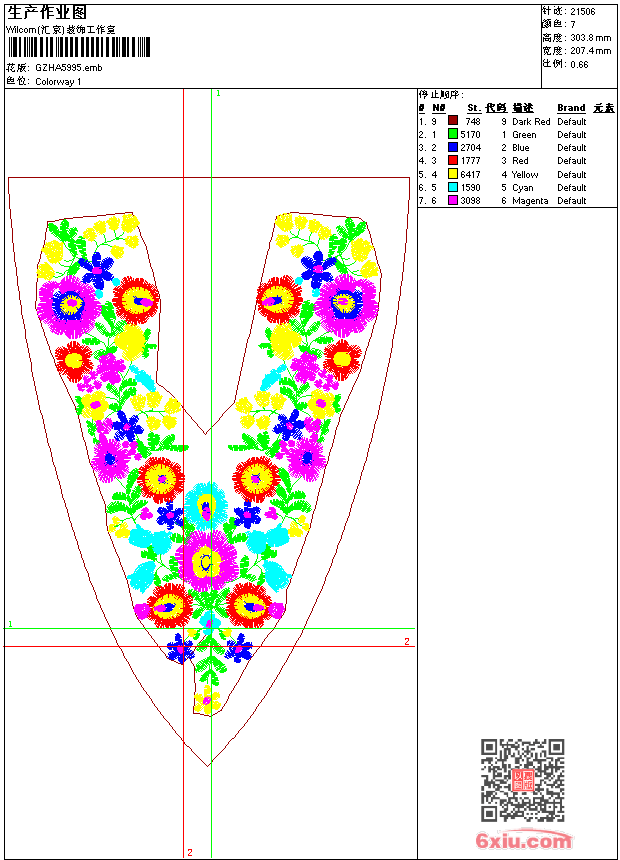Screen dimensions: 620x860
Task: Click the Dark Red color swatch
Action: pos(453,121)
